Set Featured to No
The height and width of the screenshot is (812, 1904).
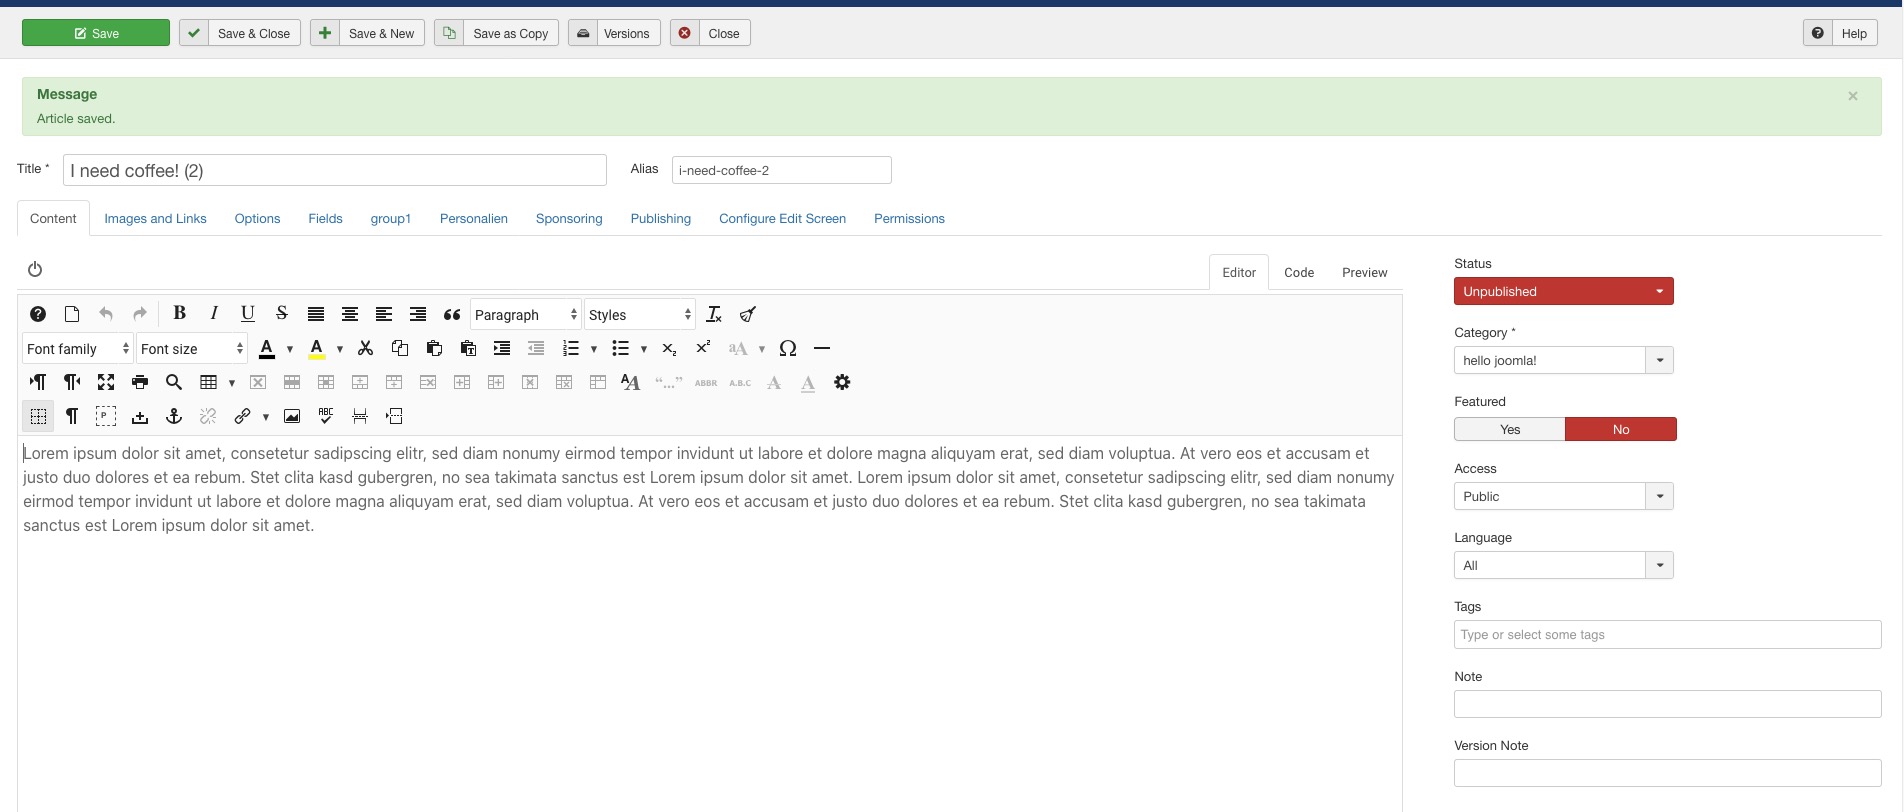1621,429
